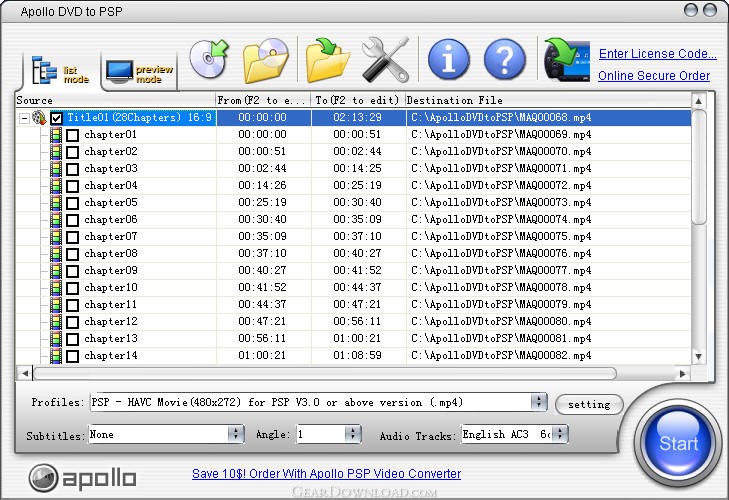
Task: Click the Title01 film reel icon
Action: pyautogui.click(x=40, y=118)
